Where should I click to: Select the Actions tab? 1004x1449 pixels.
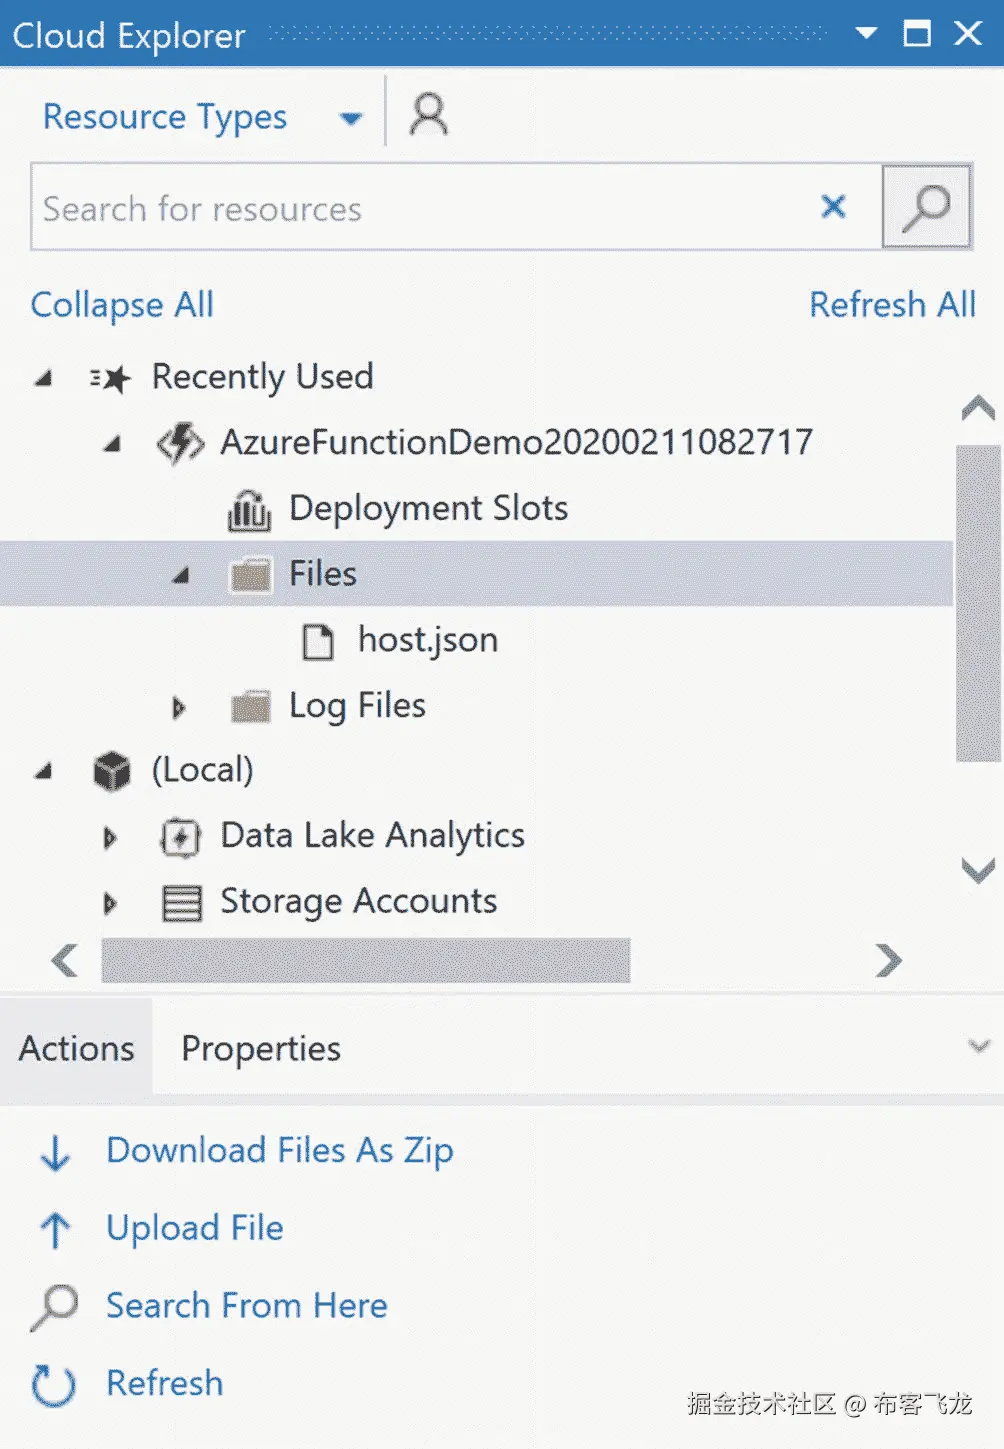[x=77, y=1048]
